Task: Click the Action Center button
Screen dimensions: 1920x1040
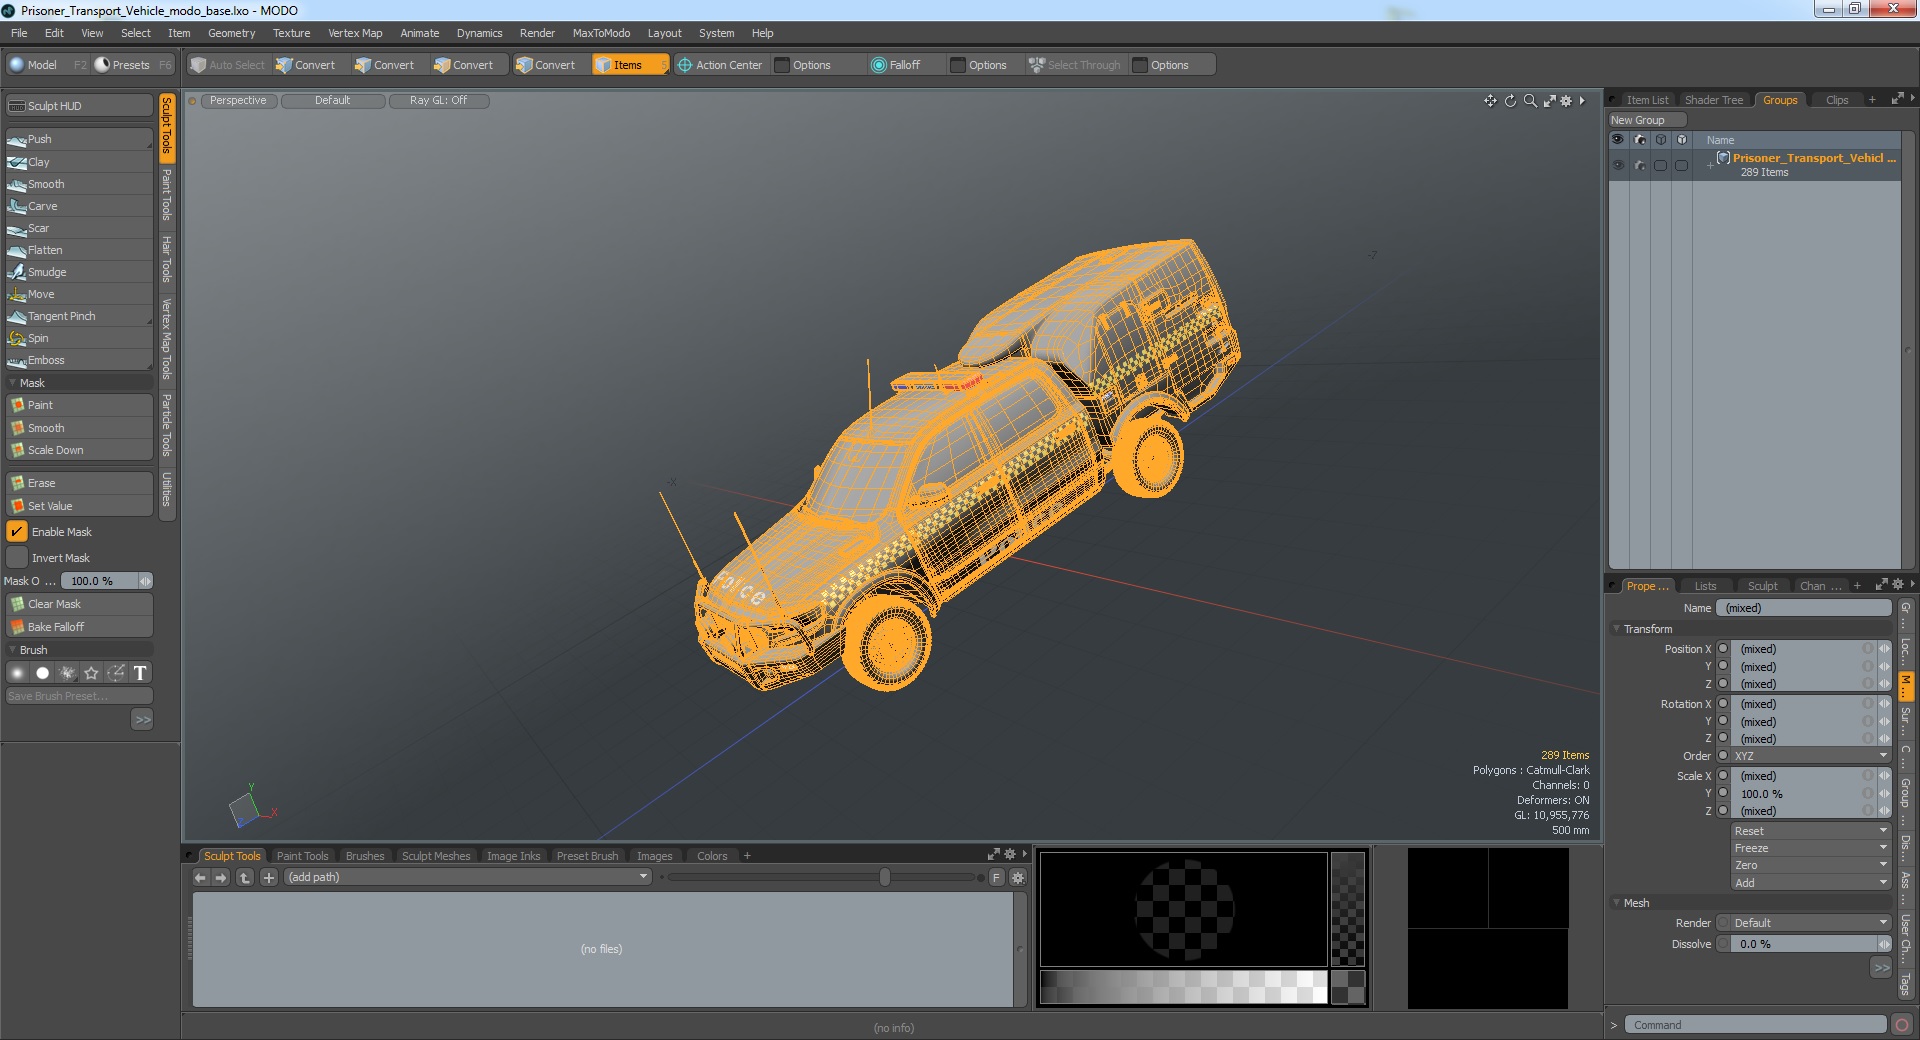Action: point(720,65)
